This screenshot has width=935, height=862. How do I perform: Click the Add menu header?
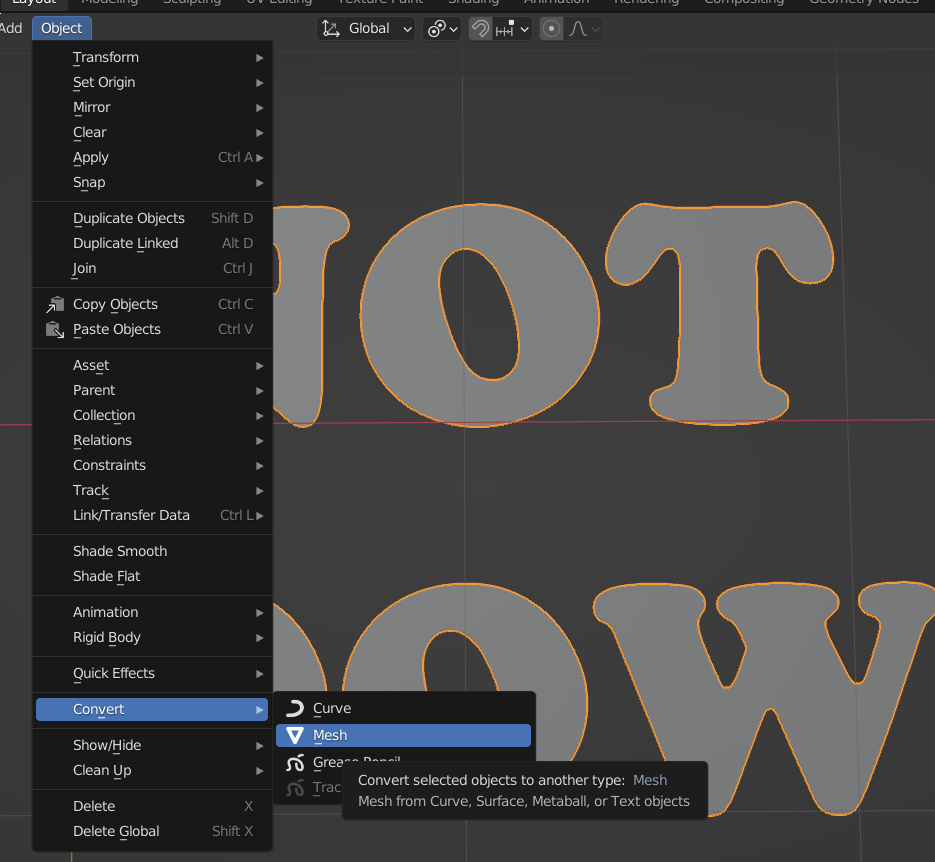[11, 28]
